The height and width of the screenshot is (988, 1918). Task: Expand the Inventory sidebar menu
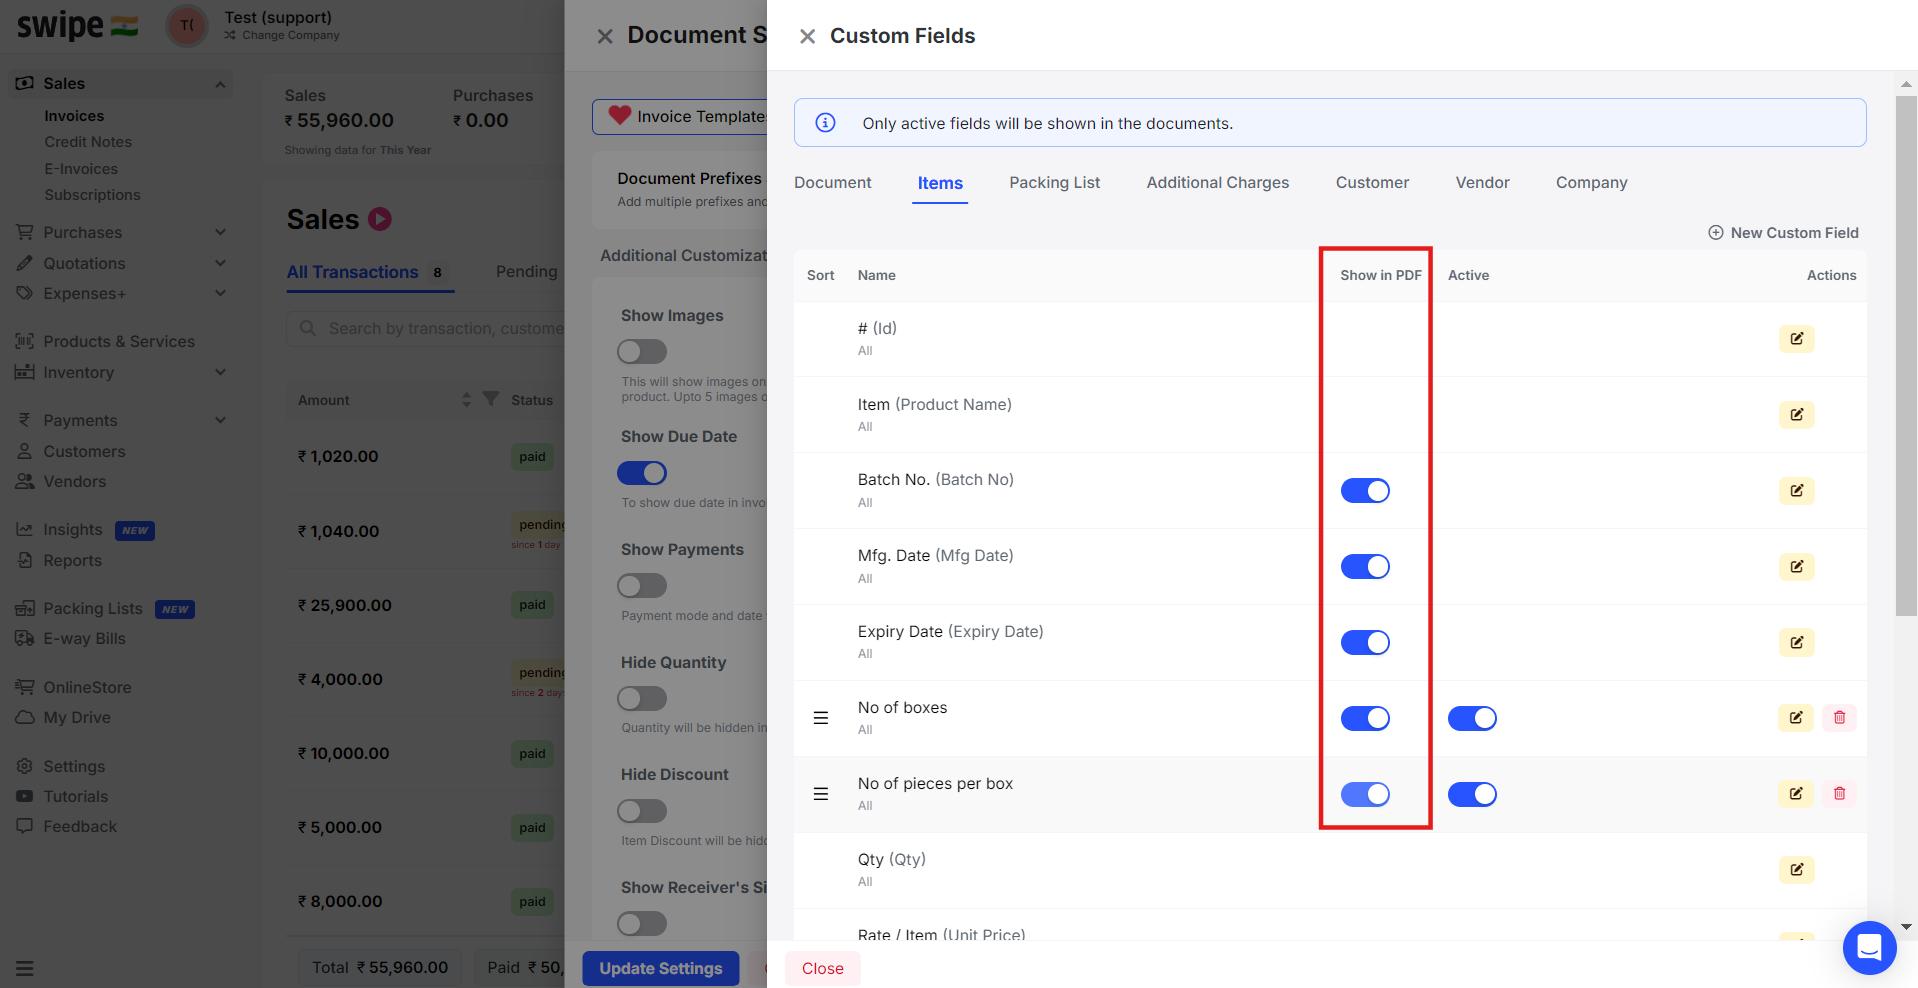coord(220,372)
